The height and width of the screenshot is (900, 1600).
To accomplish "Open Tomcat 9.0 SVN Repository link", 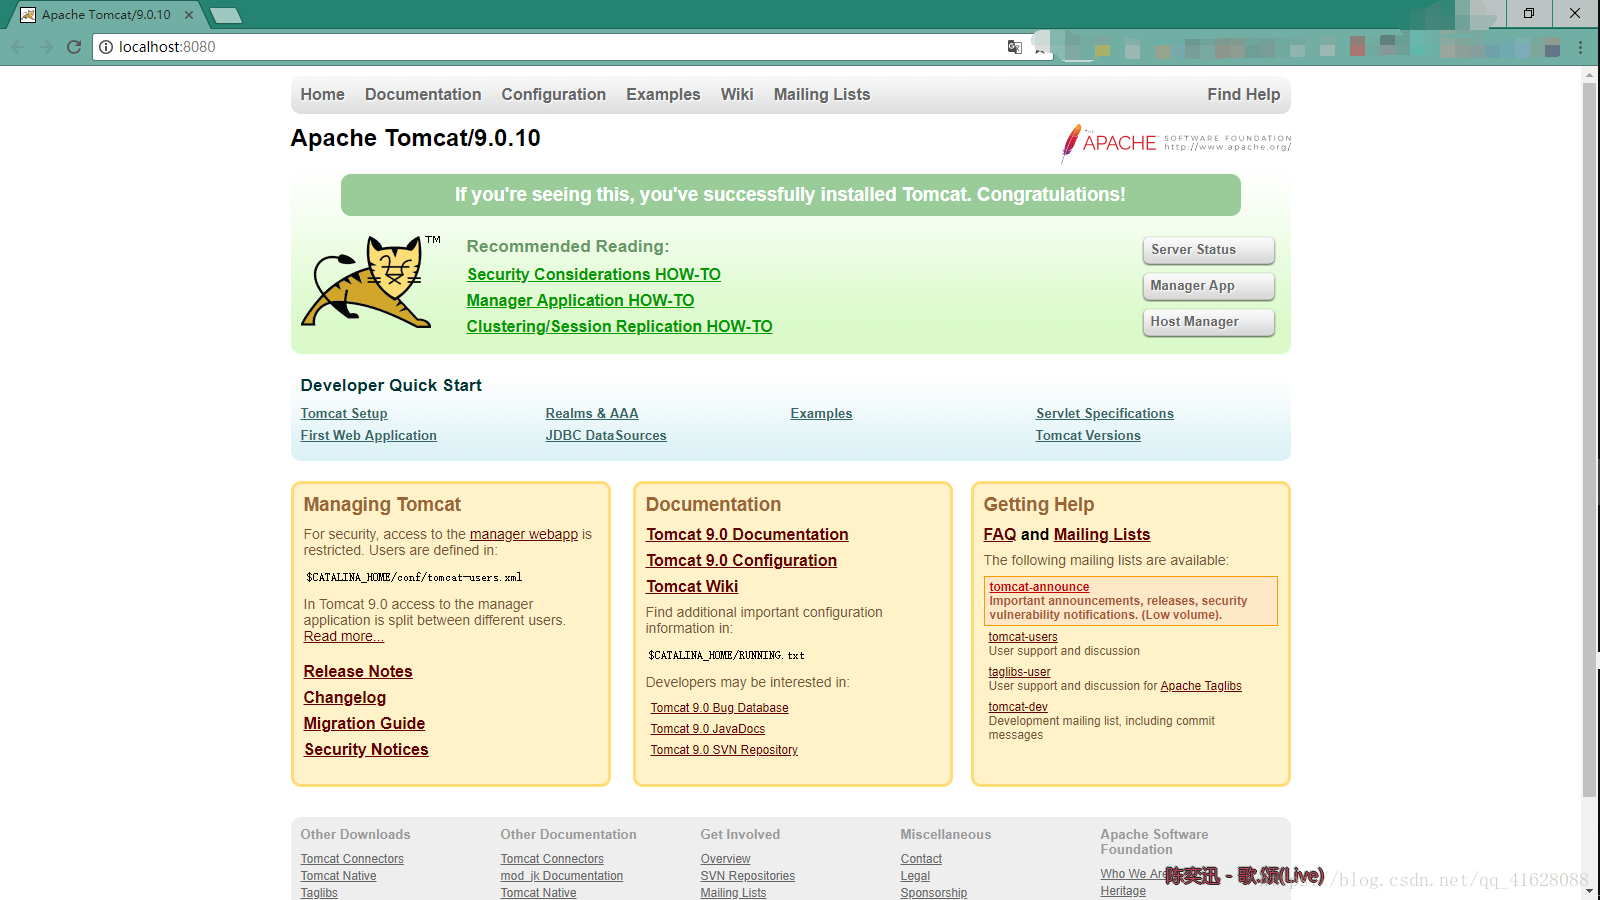I will [724, 750].
